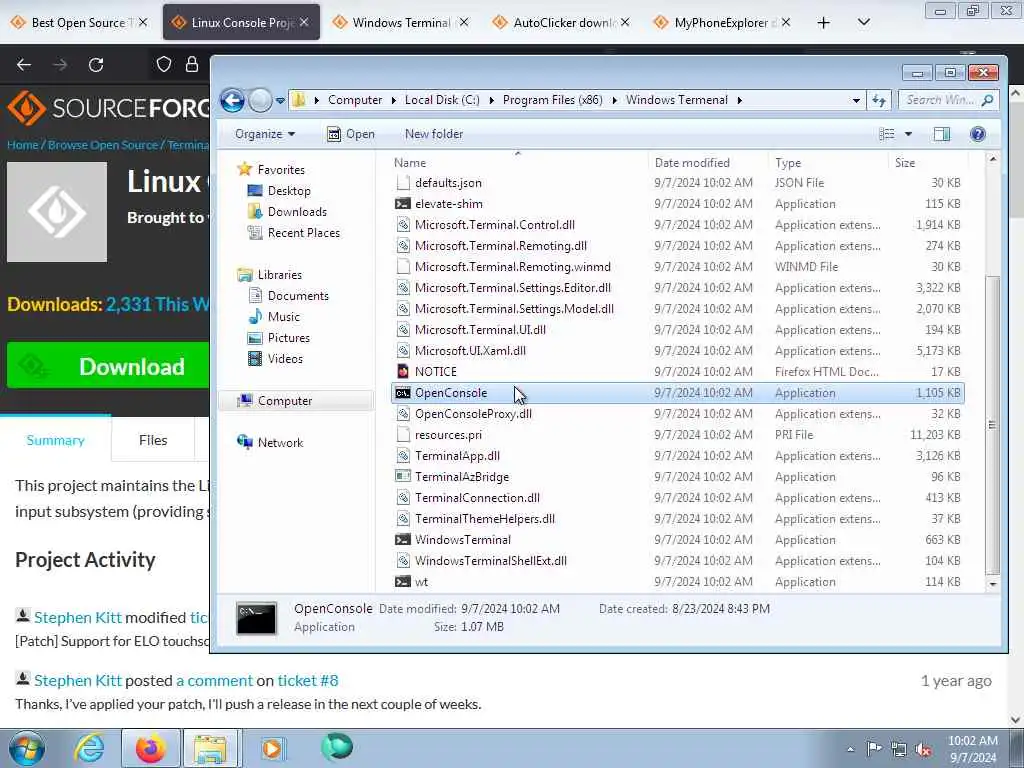Click the Explorer Help question mark icon

click(978, 134)
